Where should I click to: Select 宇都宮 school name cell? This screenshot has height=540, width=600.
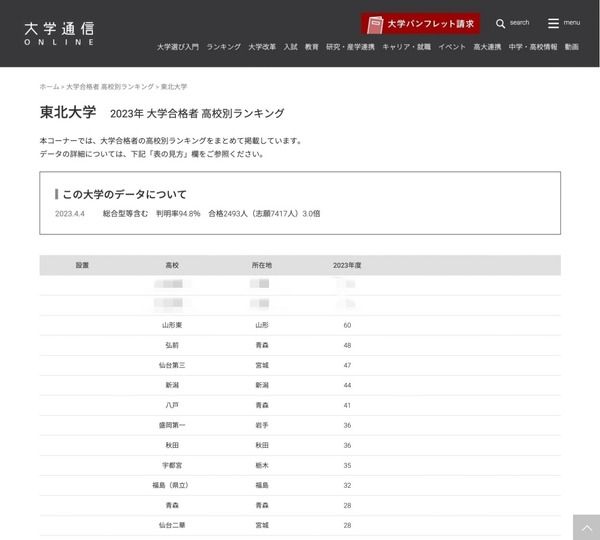pos(172,465)
